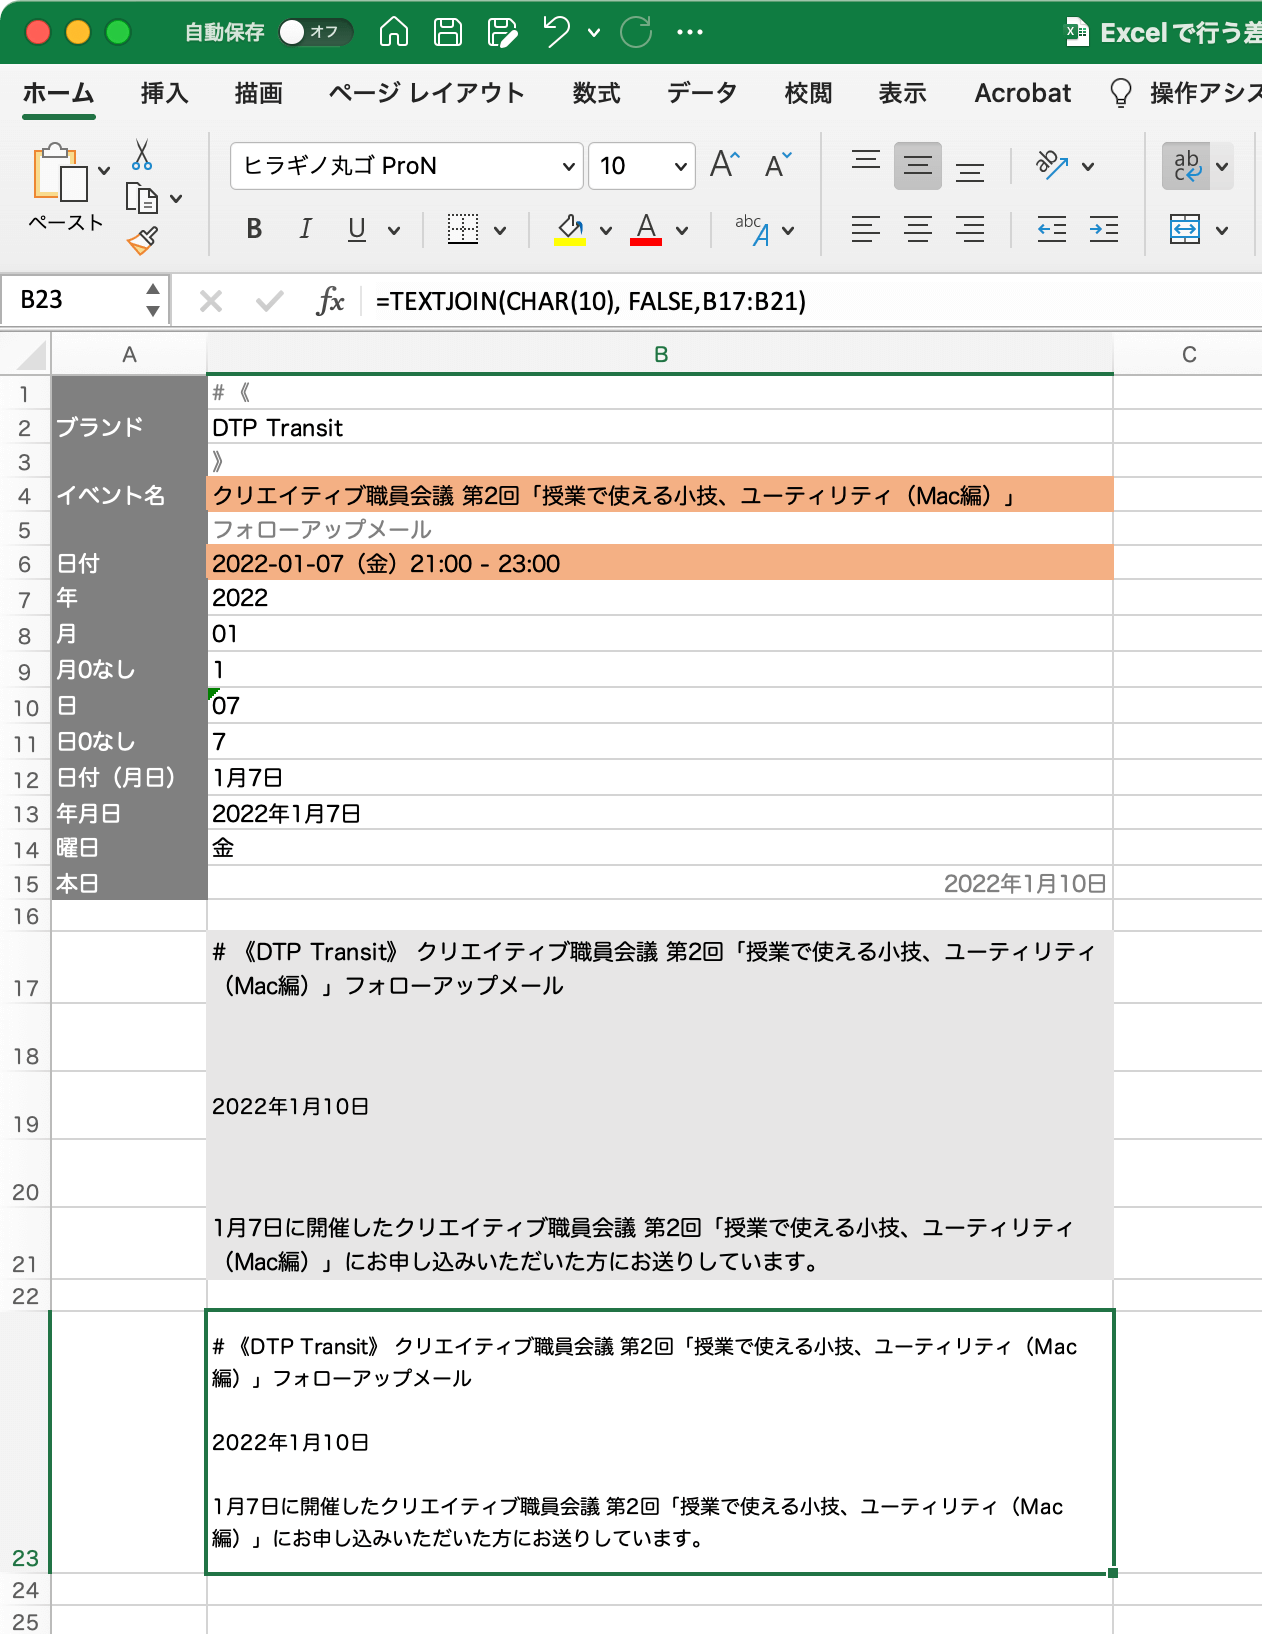Click the Save floppy disk icon
1262x1634 pixels.
pyautogui.click(x=447, y=32)
